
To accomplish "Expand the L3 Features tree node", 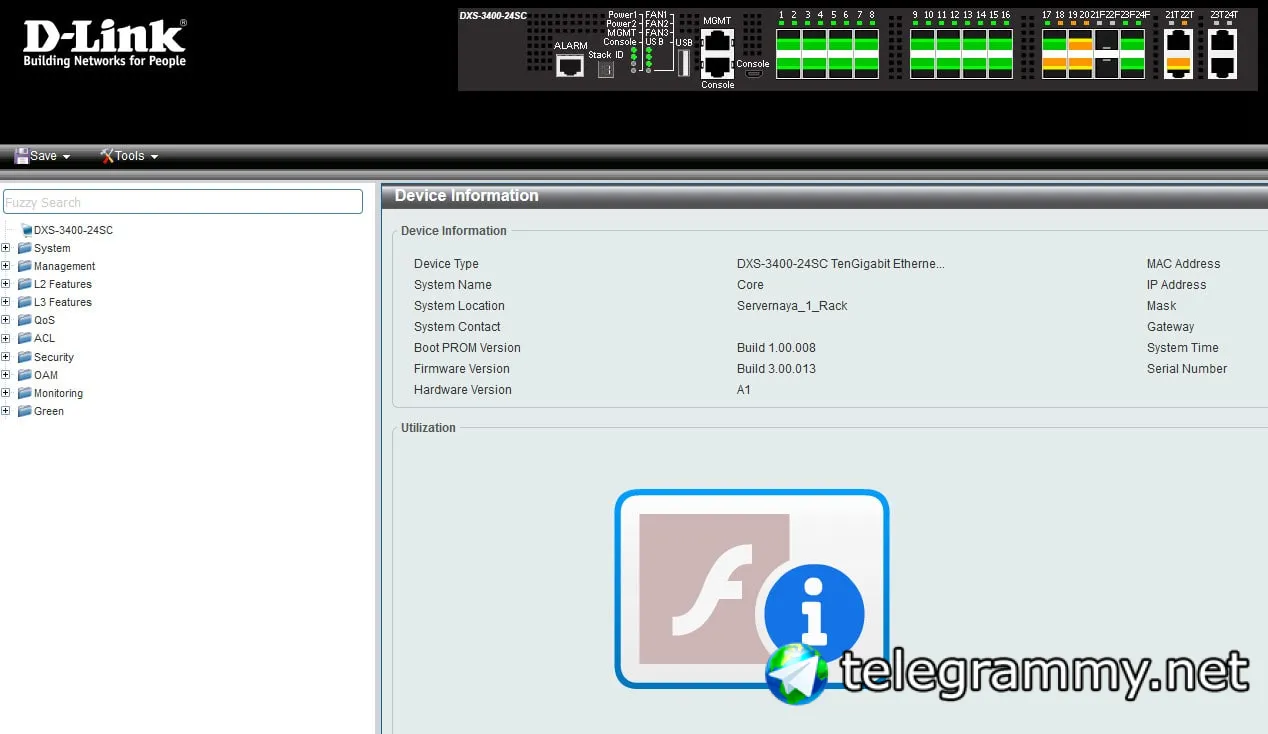I will [6, 302].
